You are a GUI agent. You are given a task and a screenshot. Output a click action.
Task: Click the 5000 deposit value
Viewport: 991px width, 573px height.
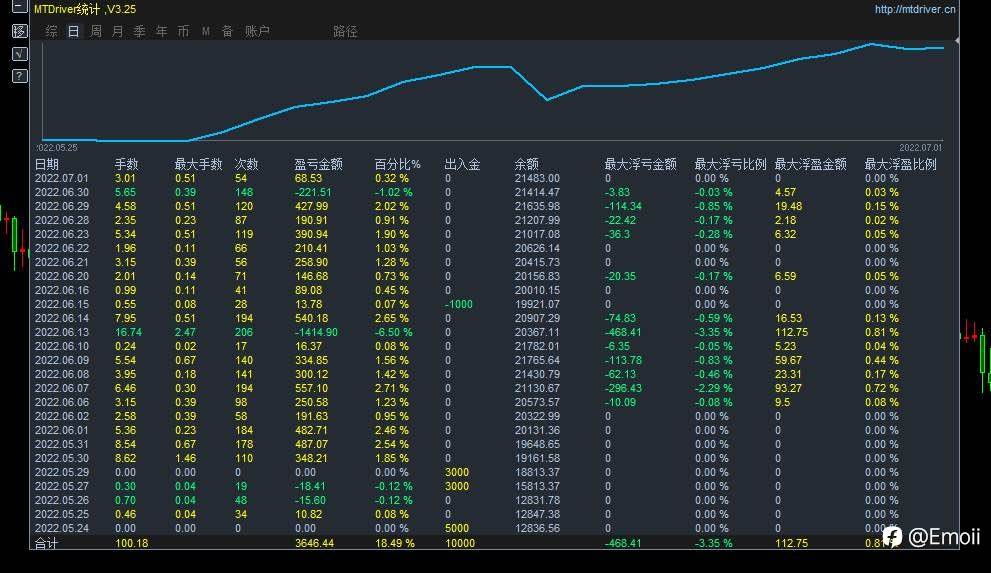pyautogui.click(x=457, y=528)
